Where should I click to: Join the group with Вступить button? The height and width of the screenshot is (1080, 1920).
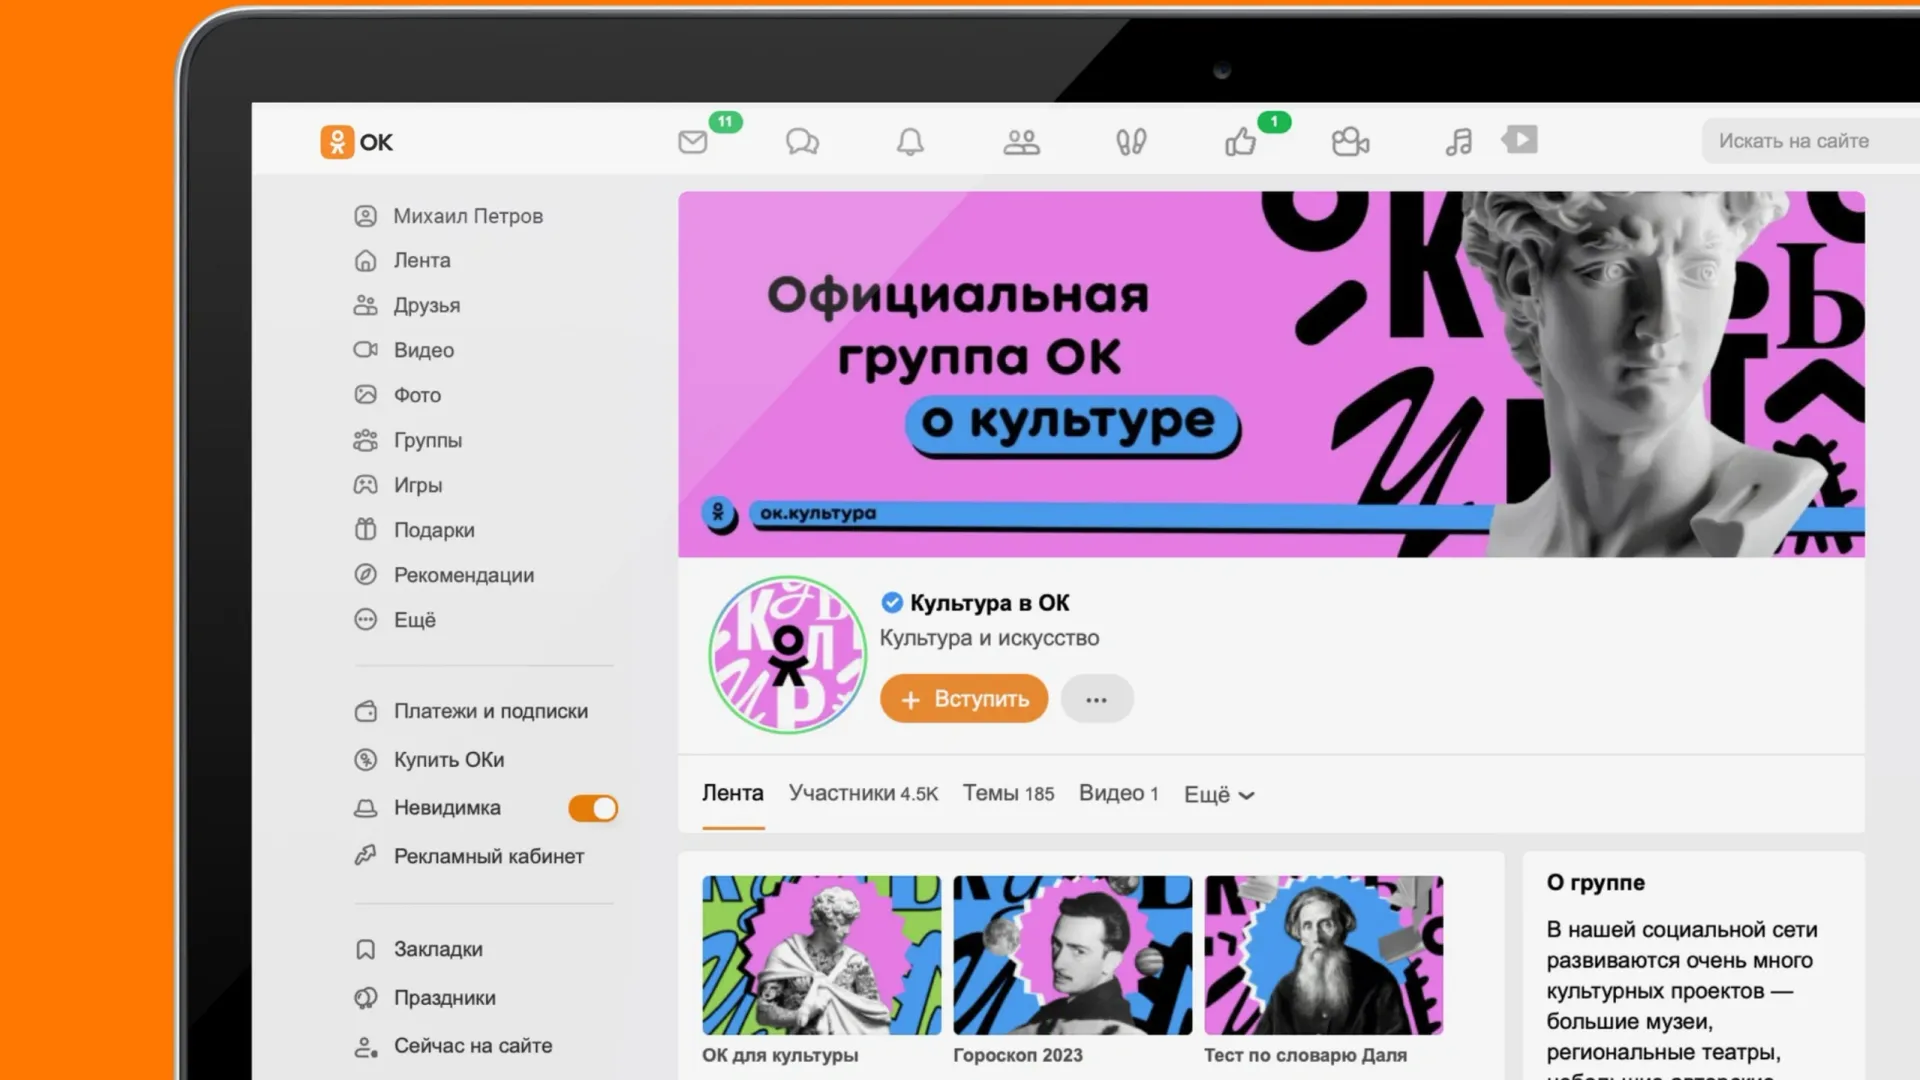pos(964,699)
